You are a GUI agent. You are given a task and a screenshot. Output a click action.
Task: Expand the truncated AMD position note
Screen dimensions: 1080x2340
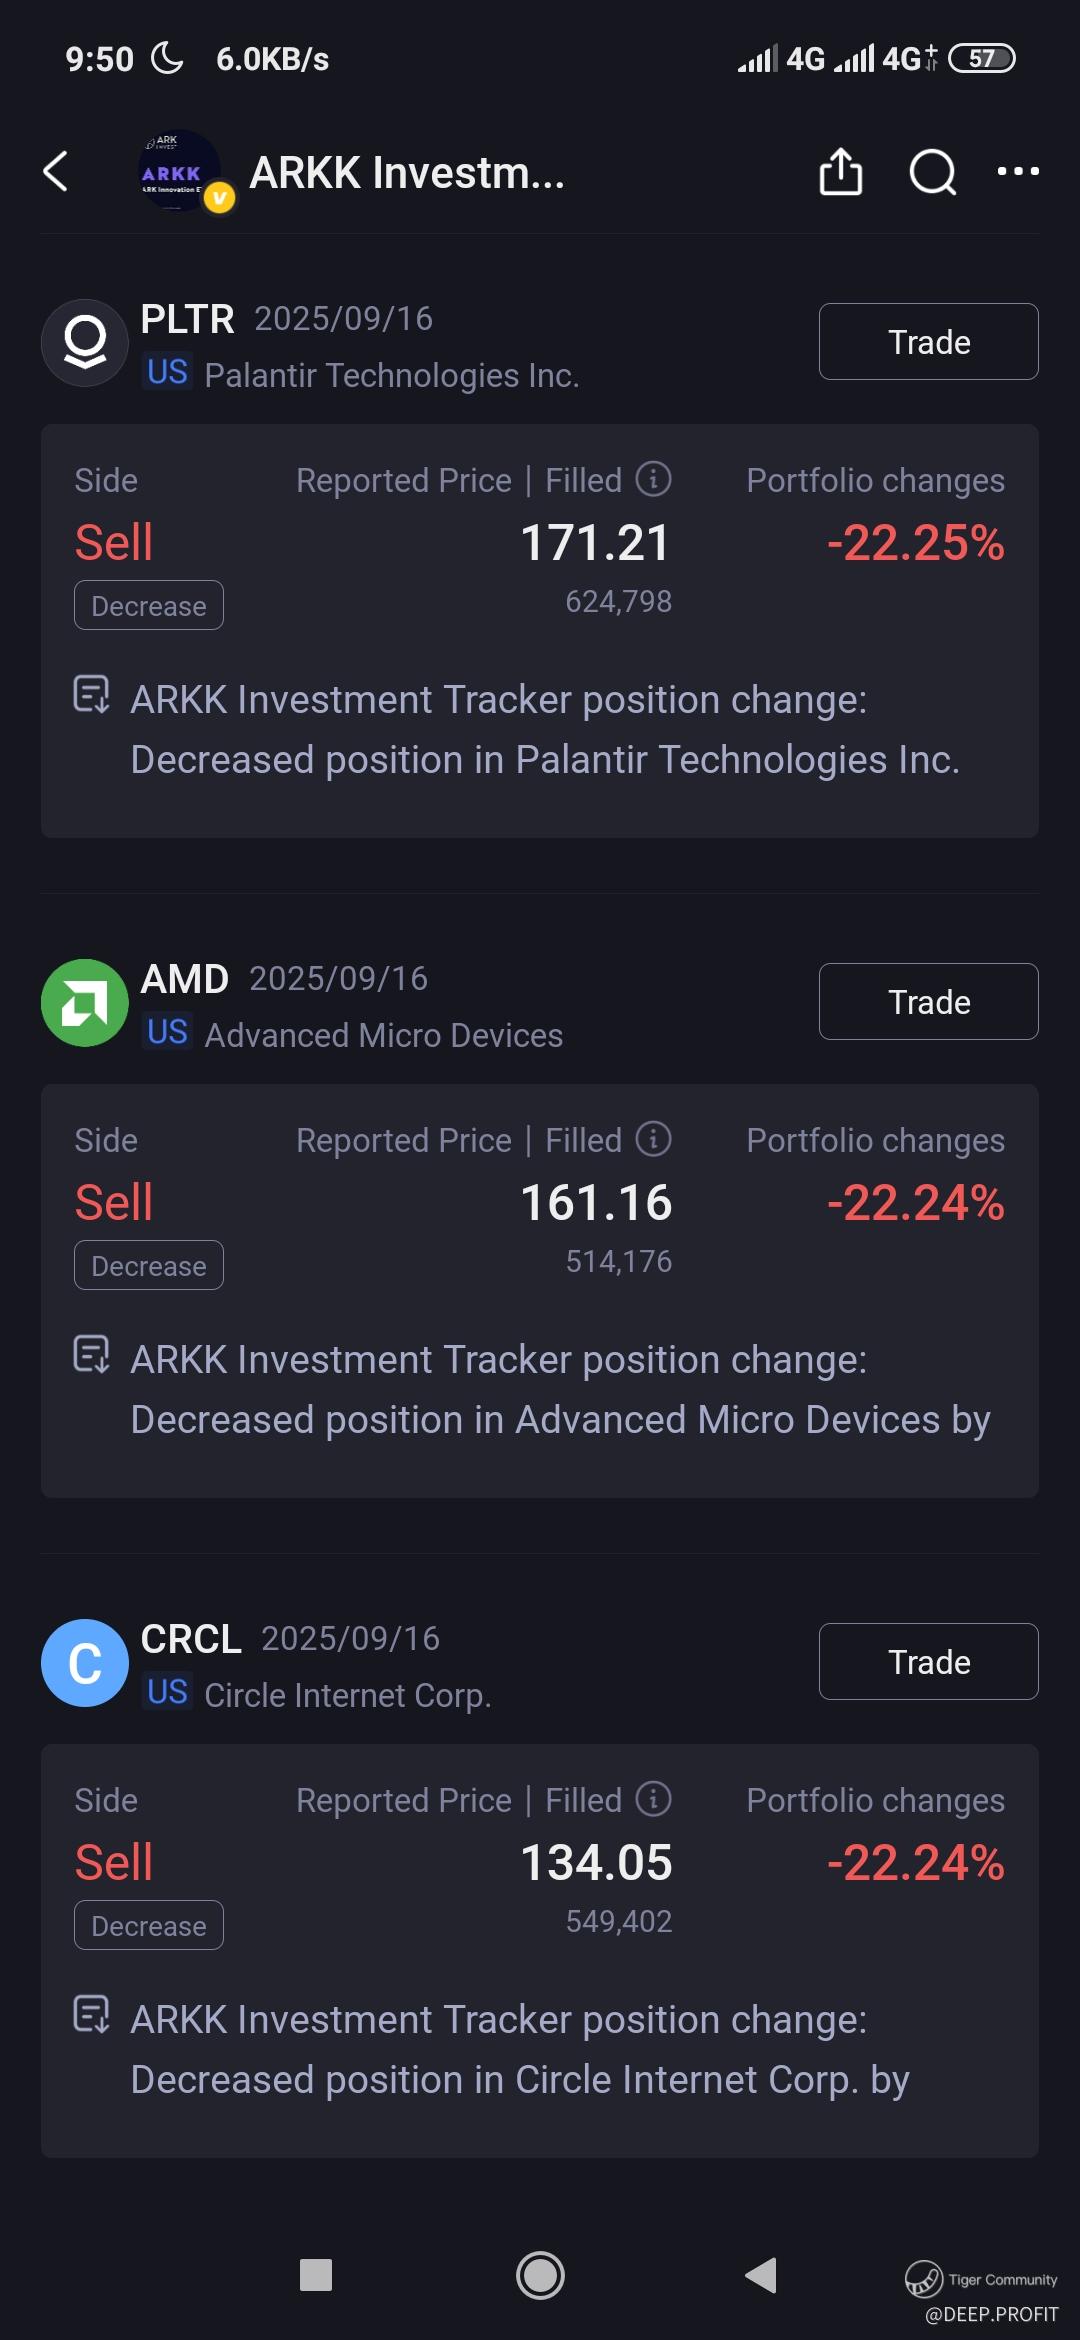[560, 1390]
